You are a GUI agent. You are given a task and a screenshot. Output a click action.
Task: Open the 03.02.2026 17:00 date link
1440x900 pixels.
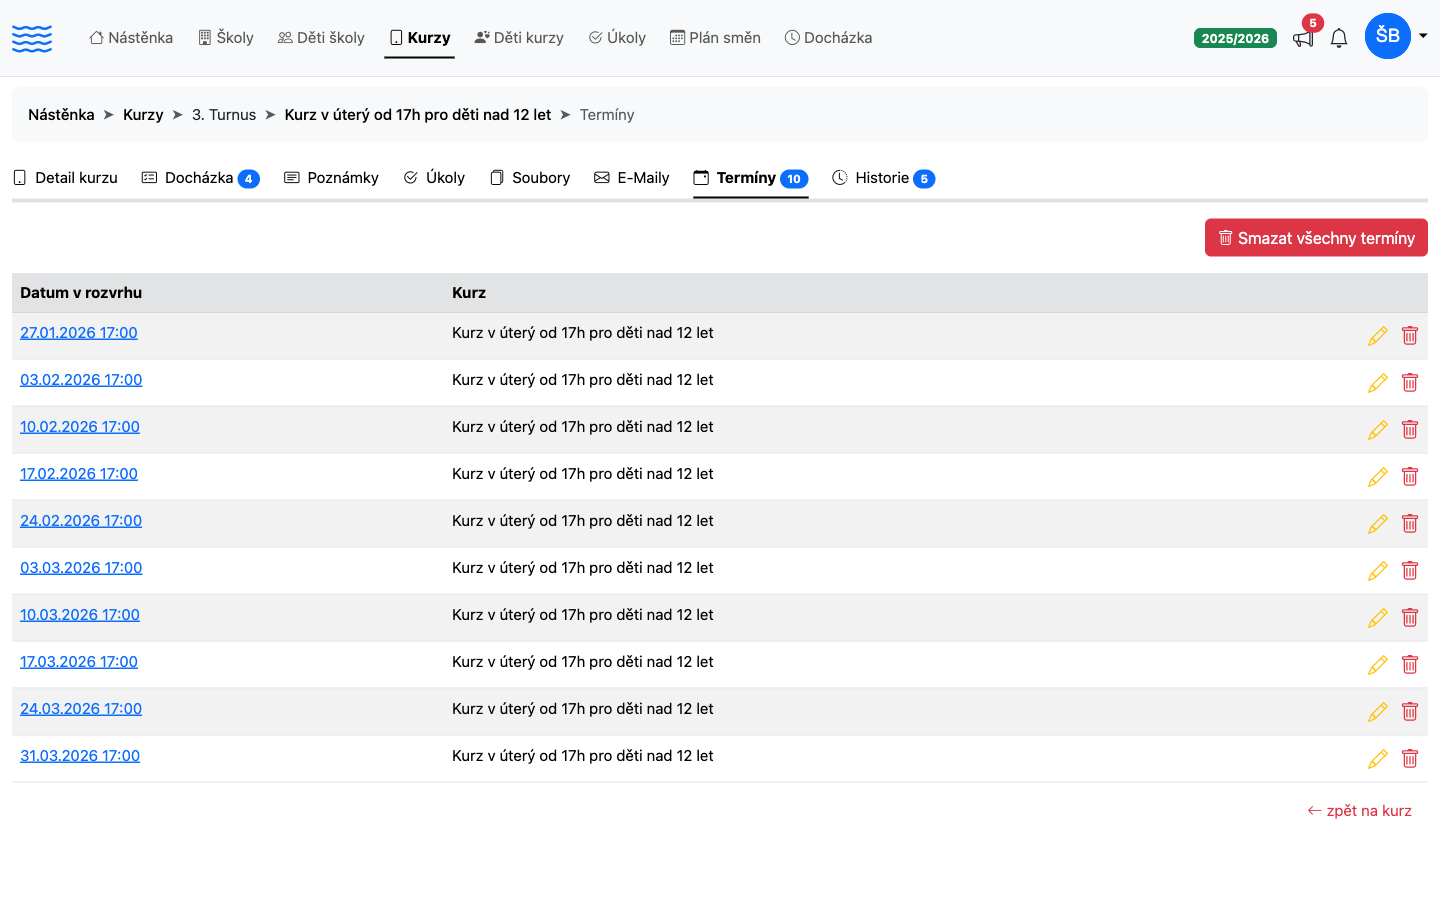point(81,380)
